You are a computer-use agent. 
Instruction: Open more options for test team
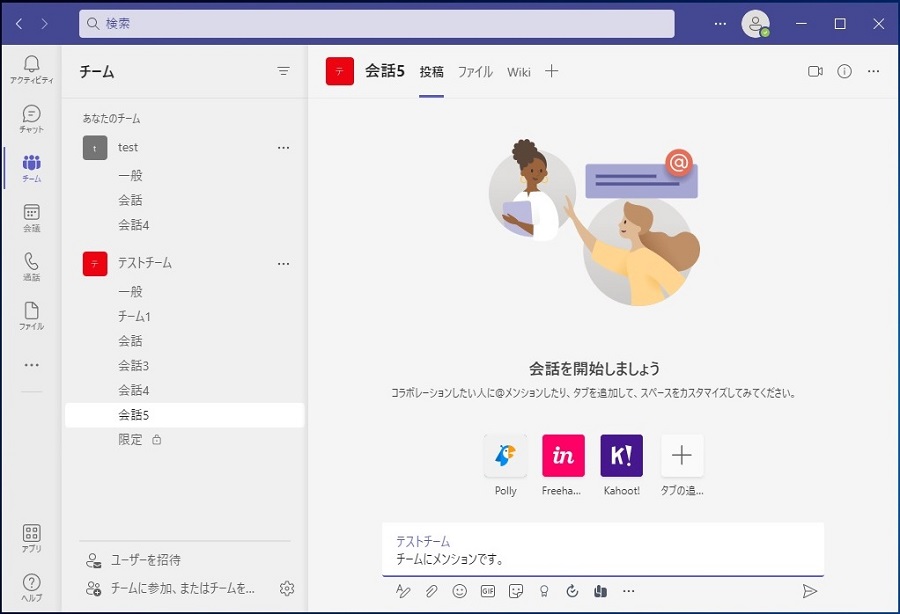tap(283, 148)
